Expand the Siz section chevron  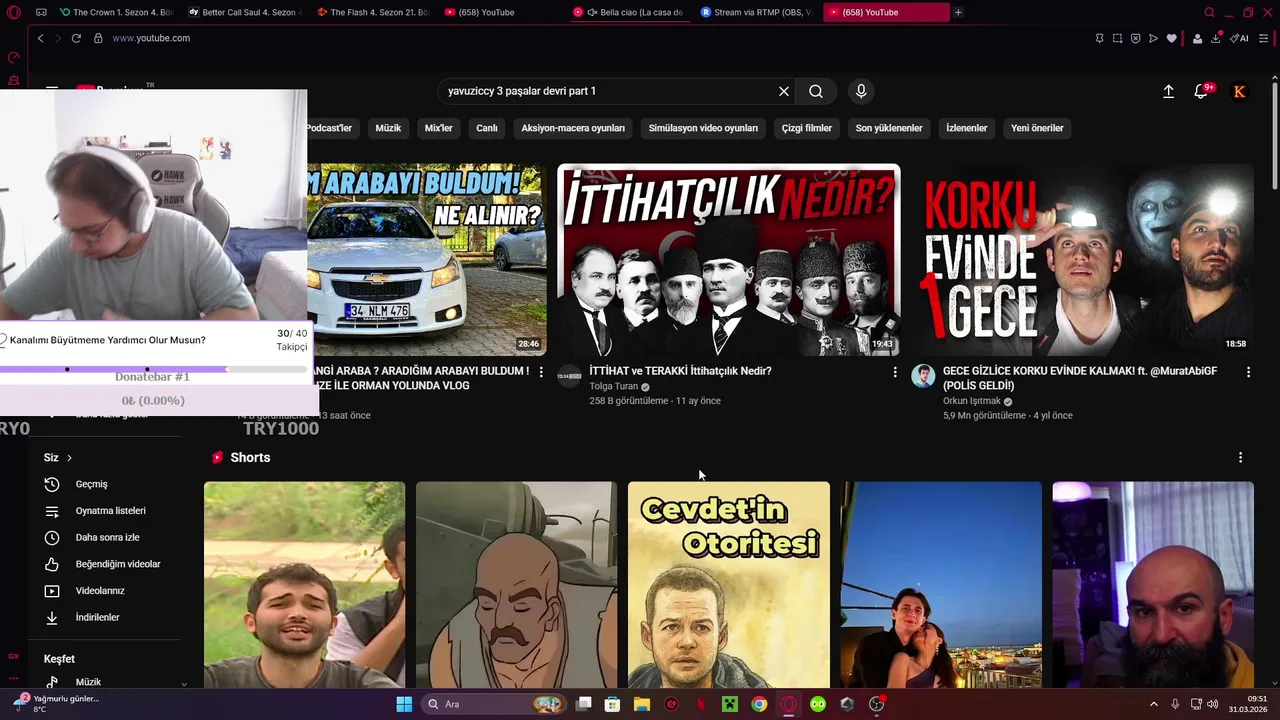69,457
